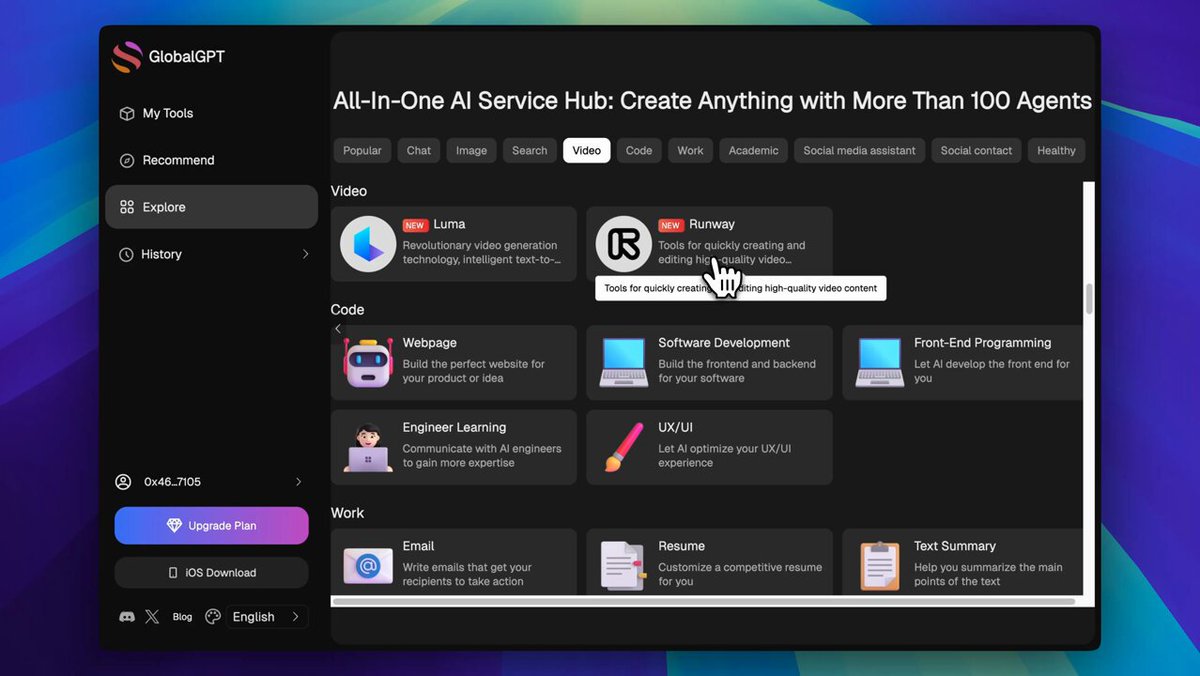Open the Email tool card title
This screenshot has height=676, width=1200.
pos(418,547)
